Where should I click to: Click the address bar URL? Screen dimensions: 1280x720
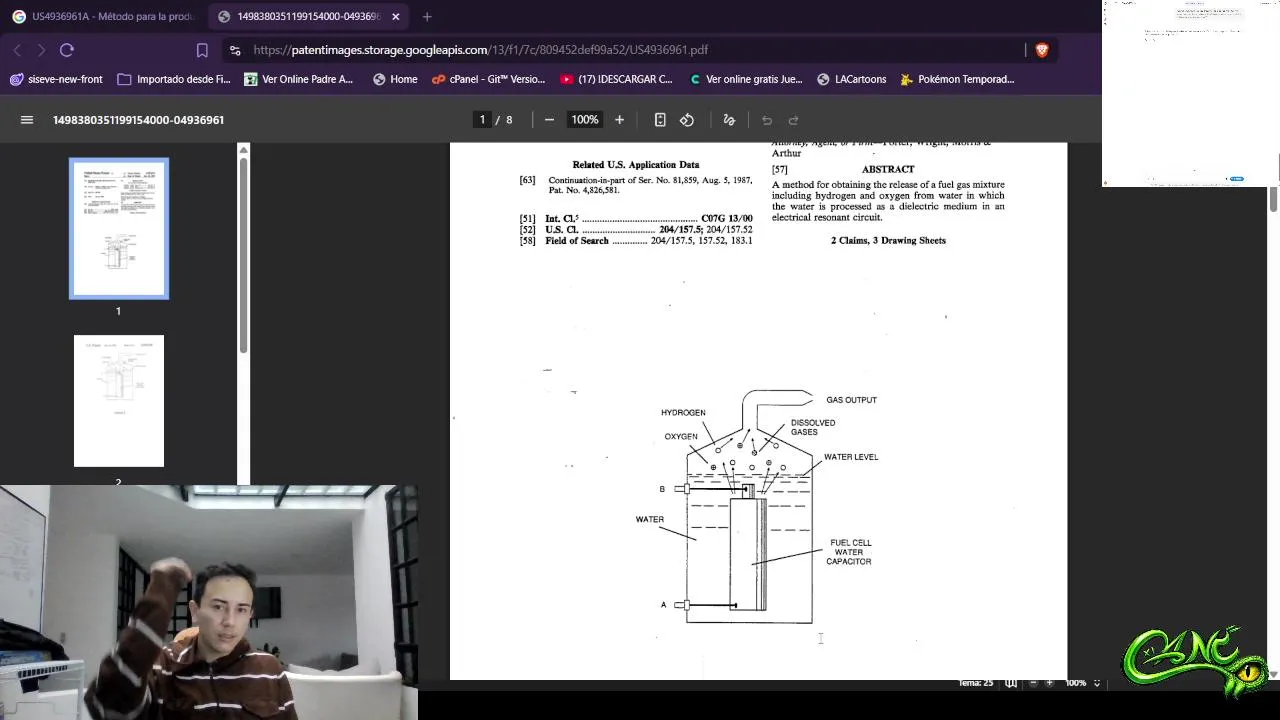pyautogui.click(x=480, y=50)
